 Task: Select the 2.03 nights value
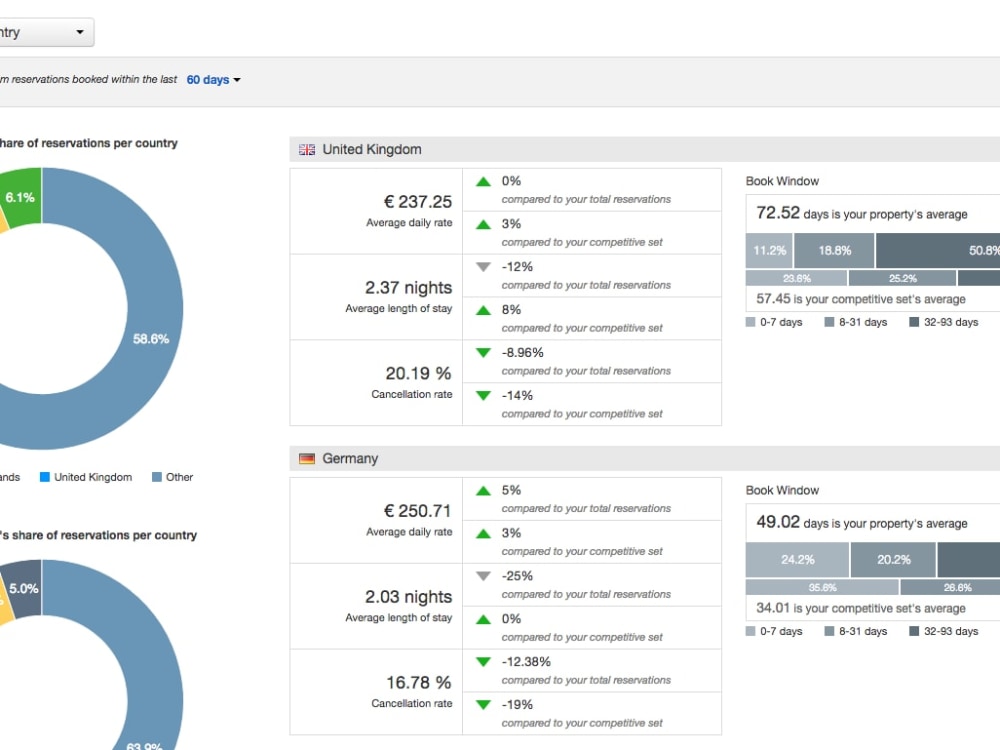[408, 597]
